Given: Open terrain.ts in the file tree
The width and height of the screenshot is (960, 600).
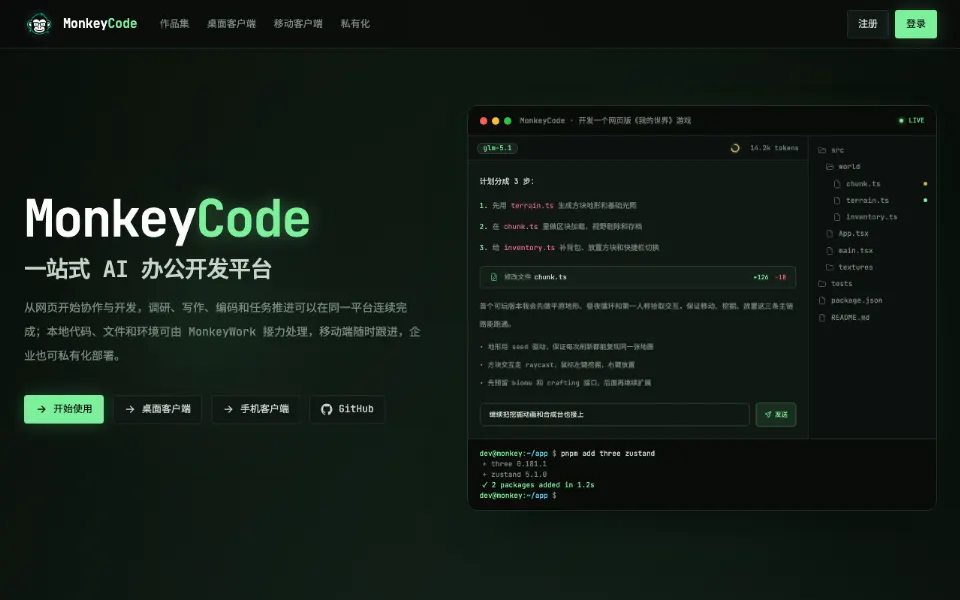Looking at the screenshot, I should tap(861, 200).
